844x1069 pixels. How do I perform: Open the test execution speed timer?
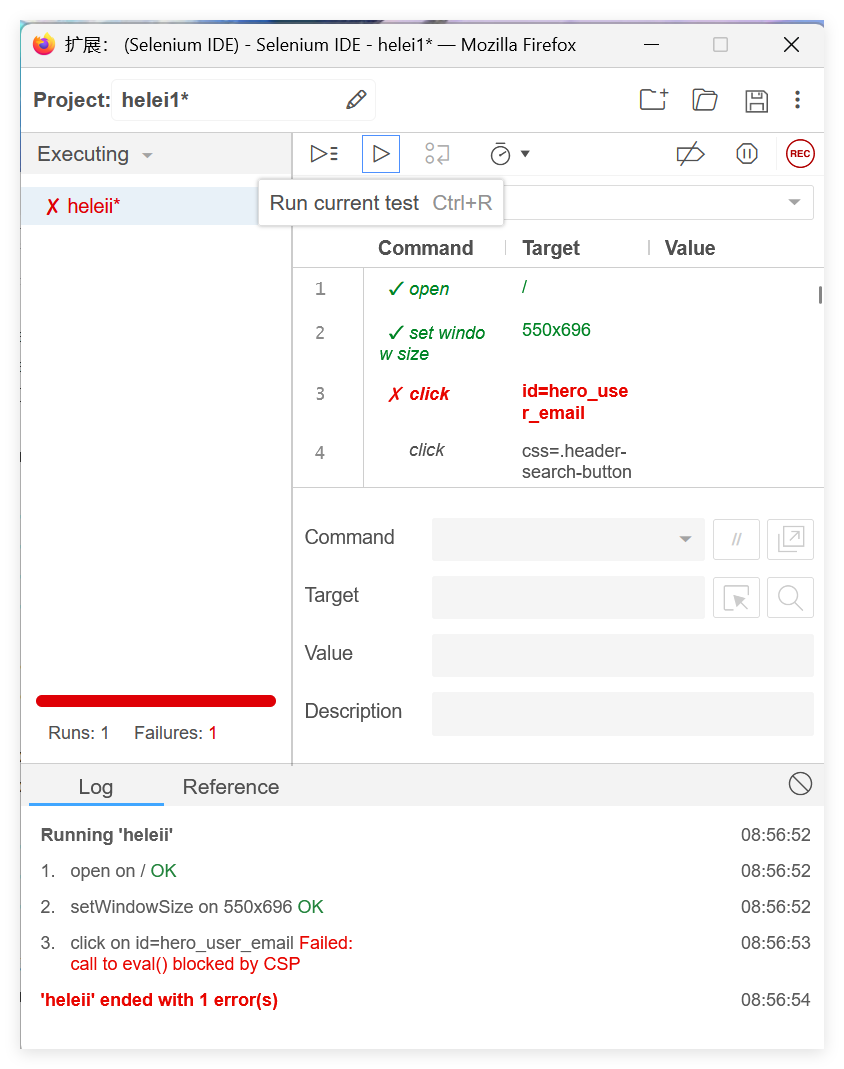click(x=500, y=154)
